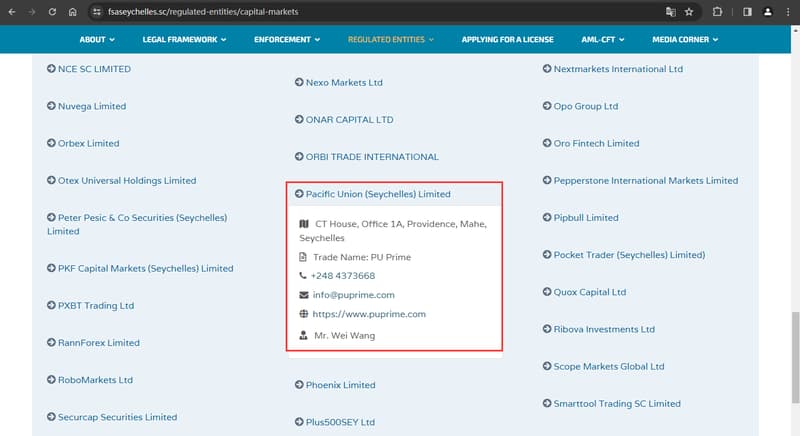
Task: Expand Pocket Trader (Seychelles) Limited entry
Action: pos(624,254)
